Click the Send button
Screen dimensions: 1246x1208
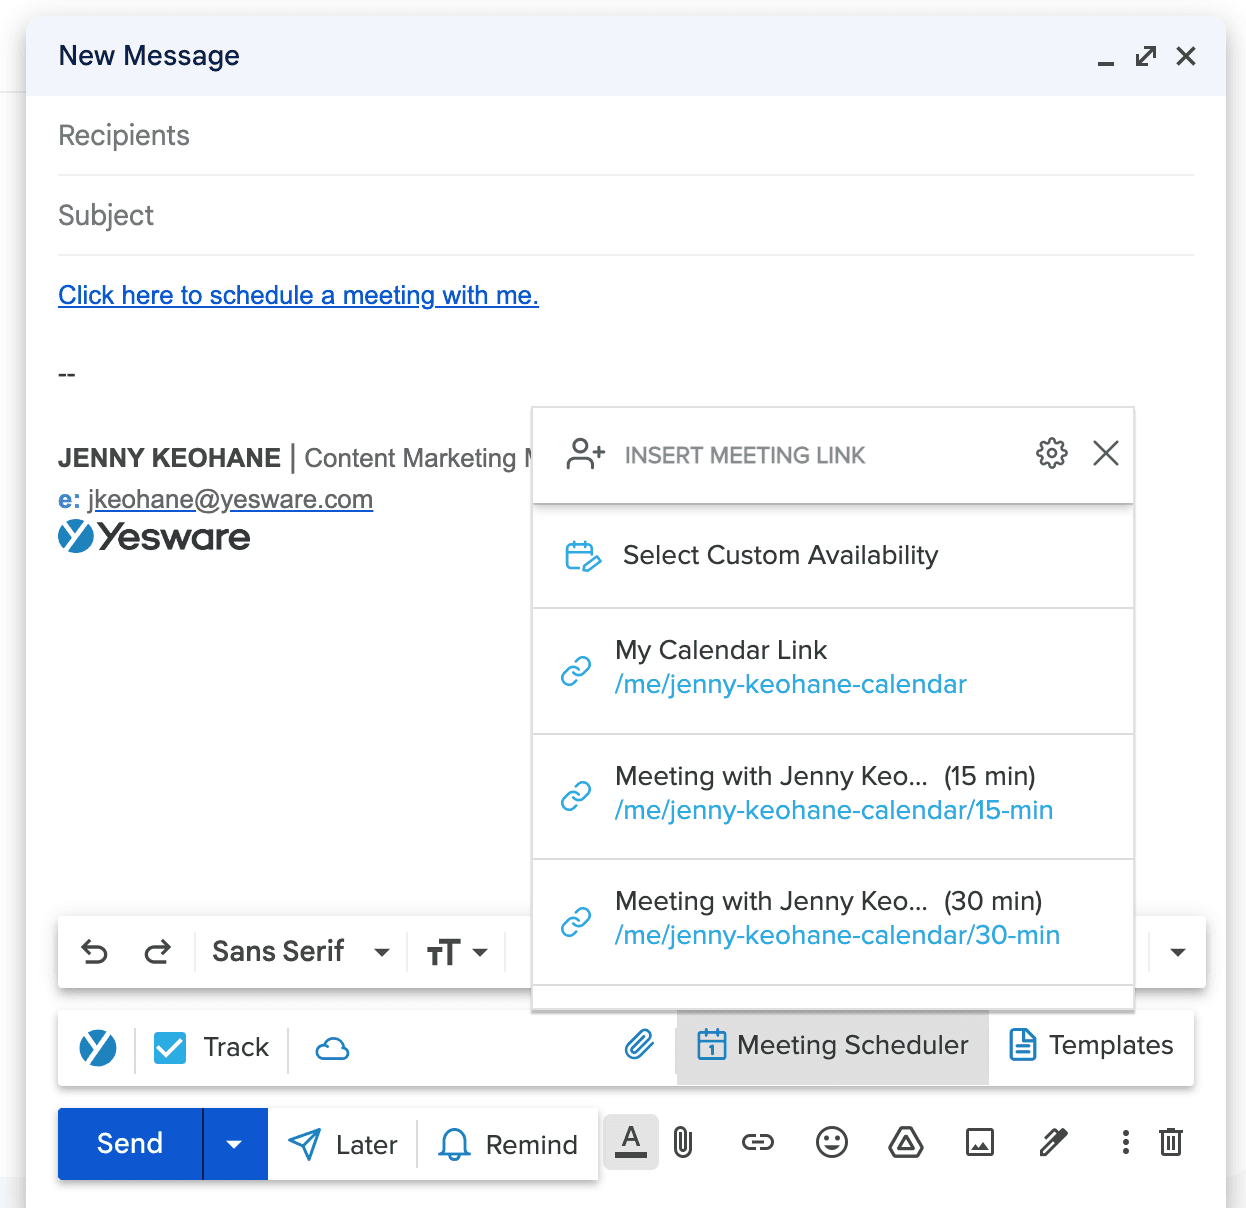[x=129, y=1143]
